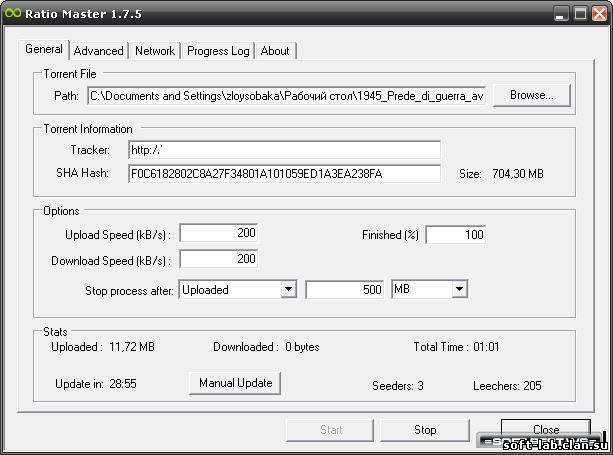The width and height of the screenshot is (613, 455).
Task: Click the Leechers: 205 text
Action: 507,386
